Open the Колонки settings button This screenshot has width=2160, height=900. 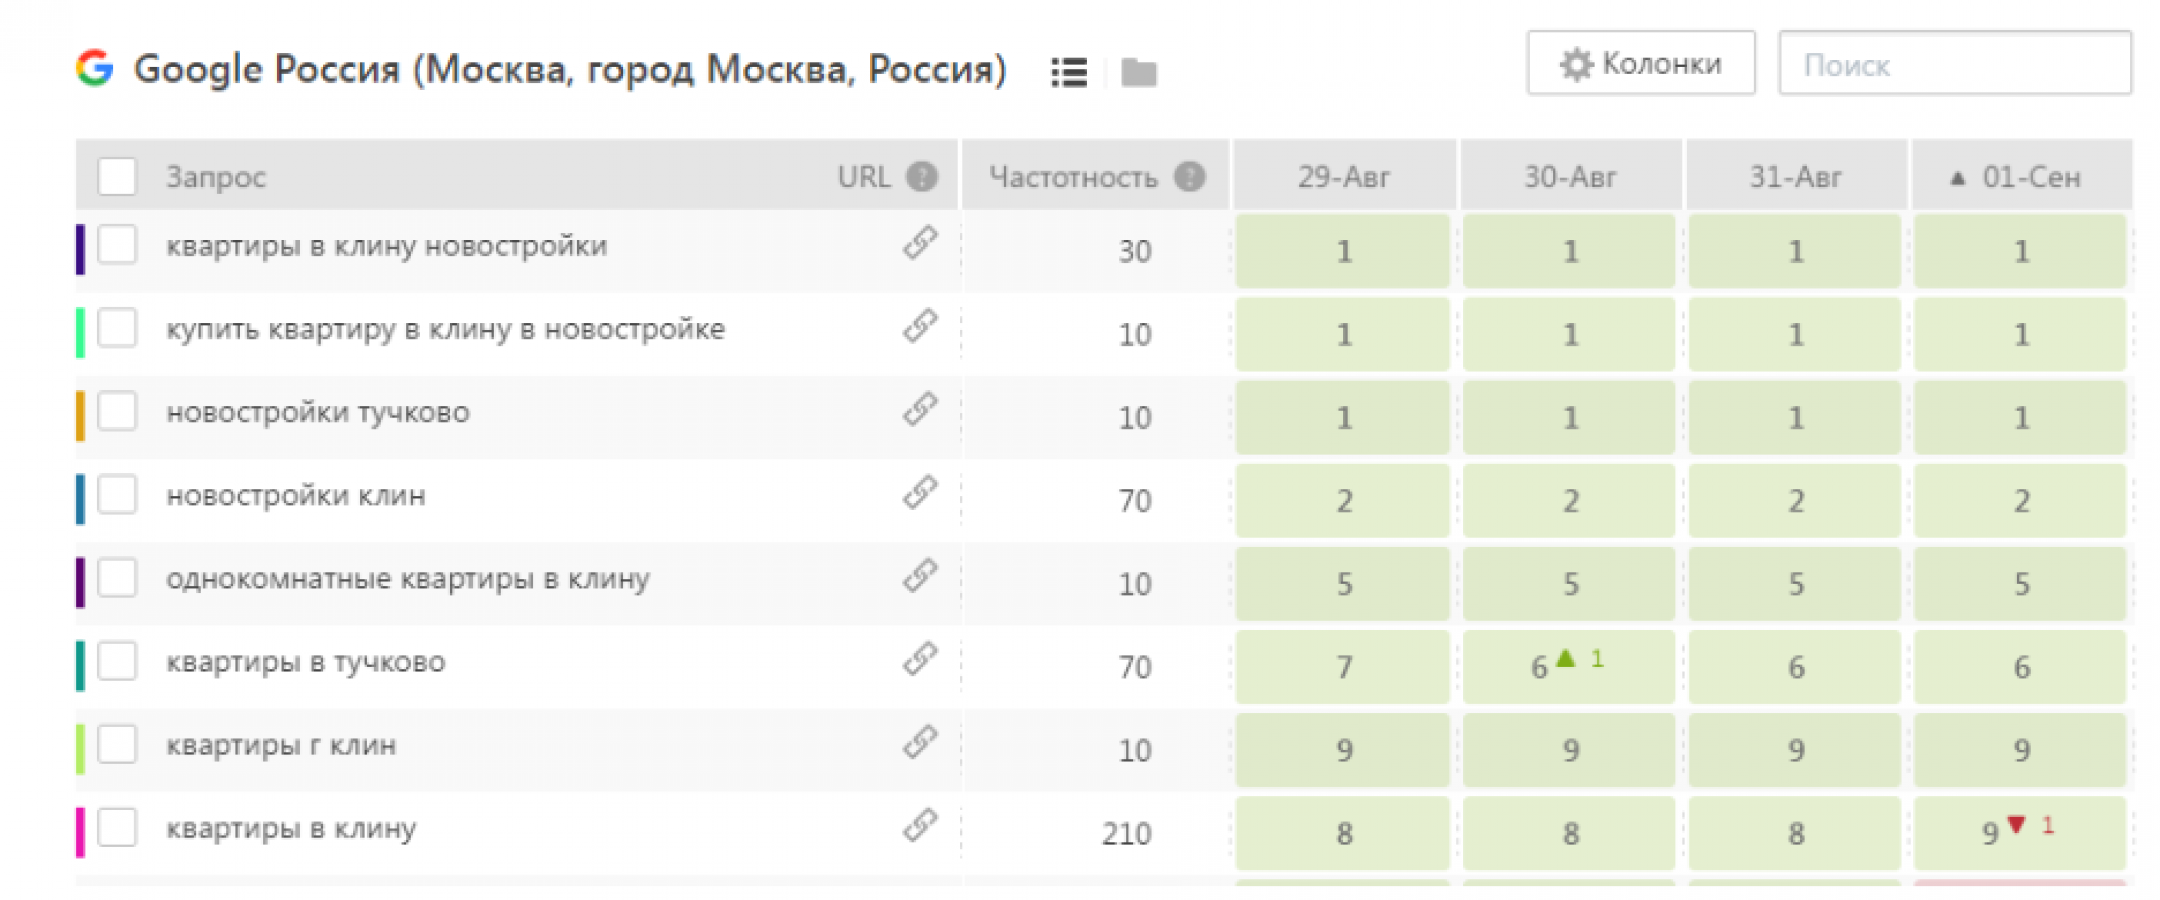(1641, 63)
